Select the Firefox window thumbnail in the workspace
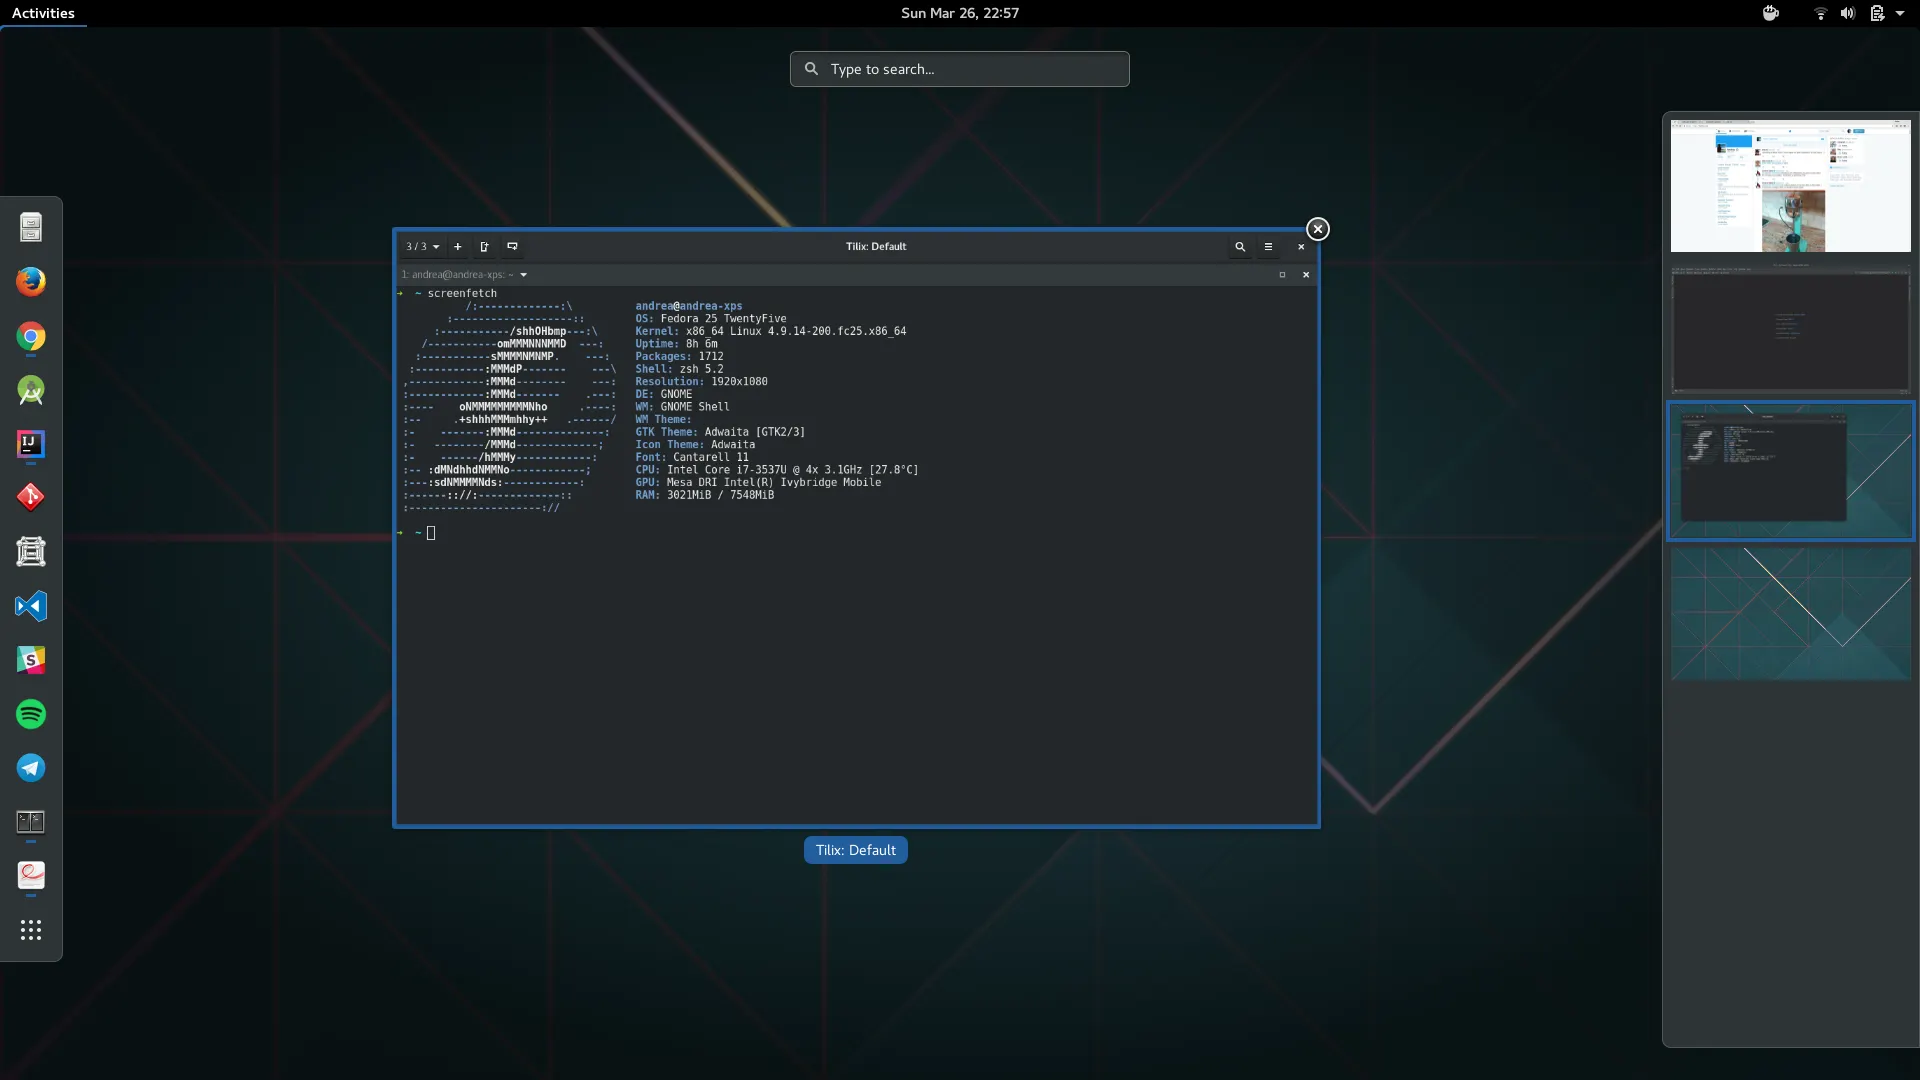Image resolution: width=1920 pixels, height=1080 pixels. [x=1789, y=185]
